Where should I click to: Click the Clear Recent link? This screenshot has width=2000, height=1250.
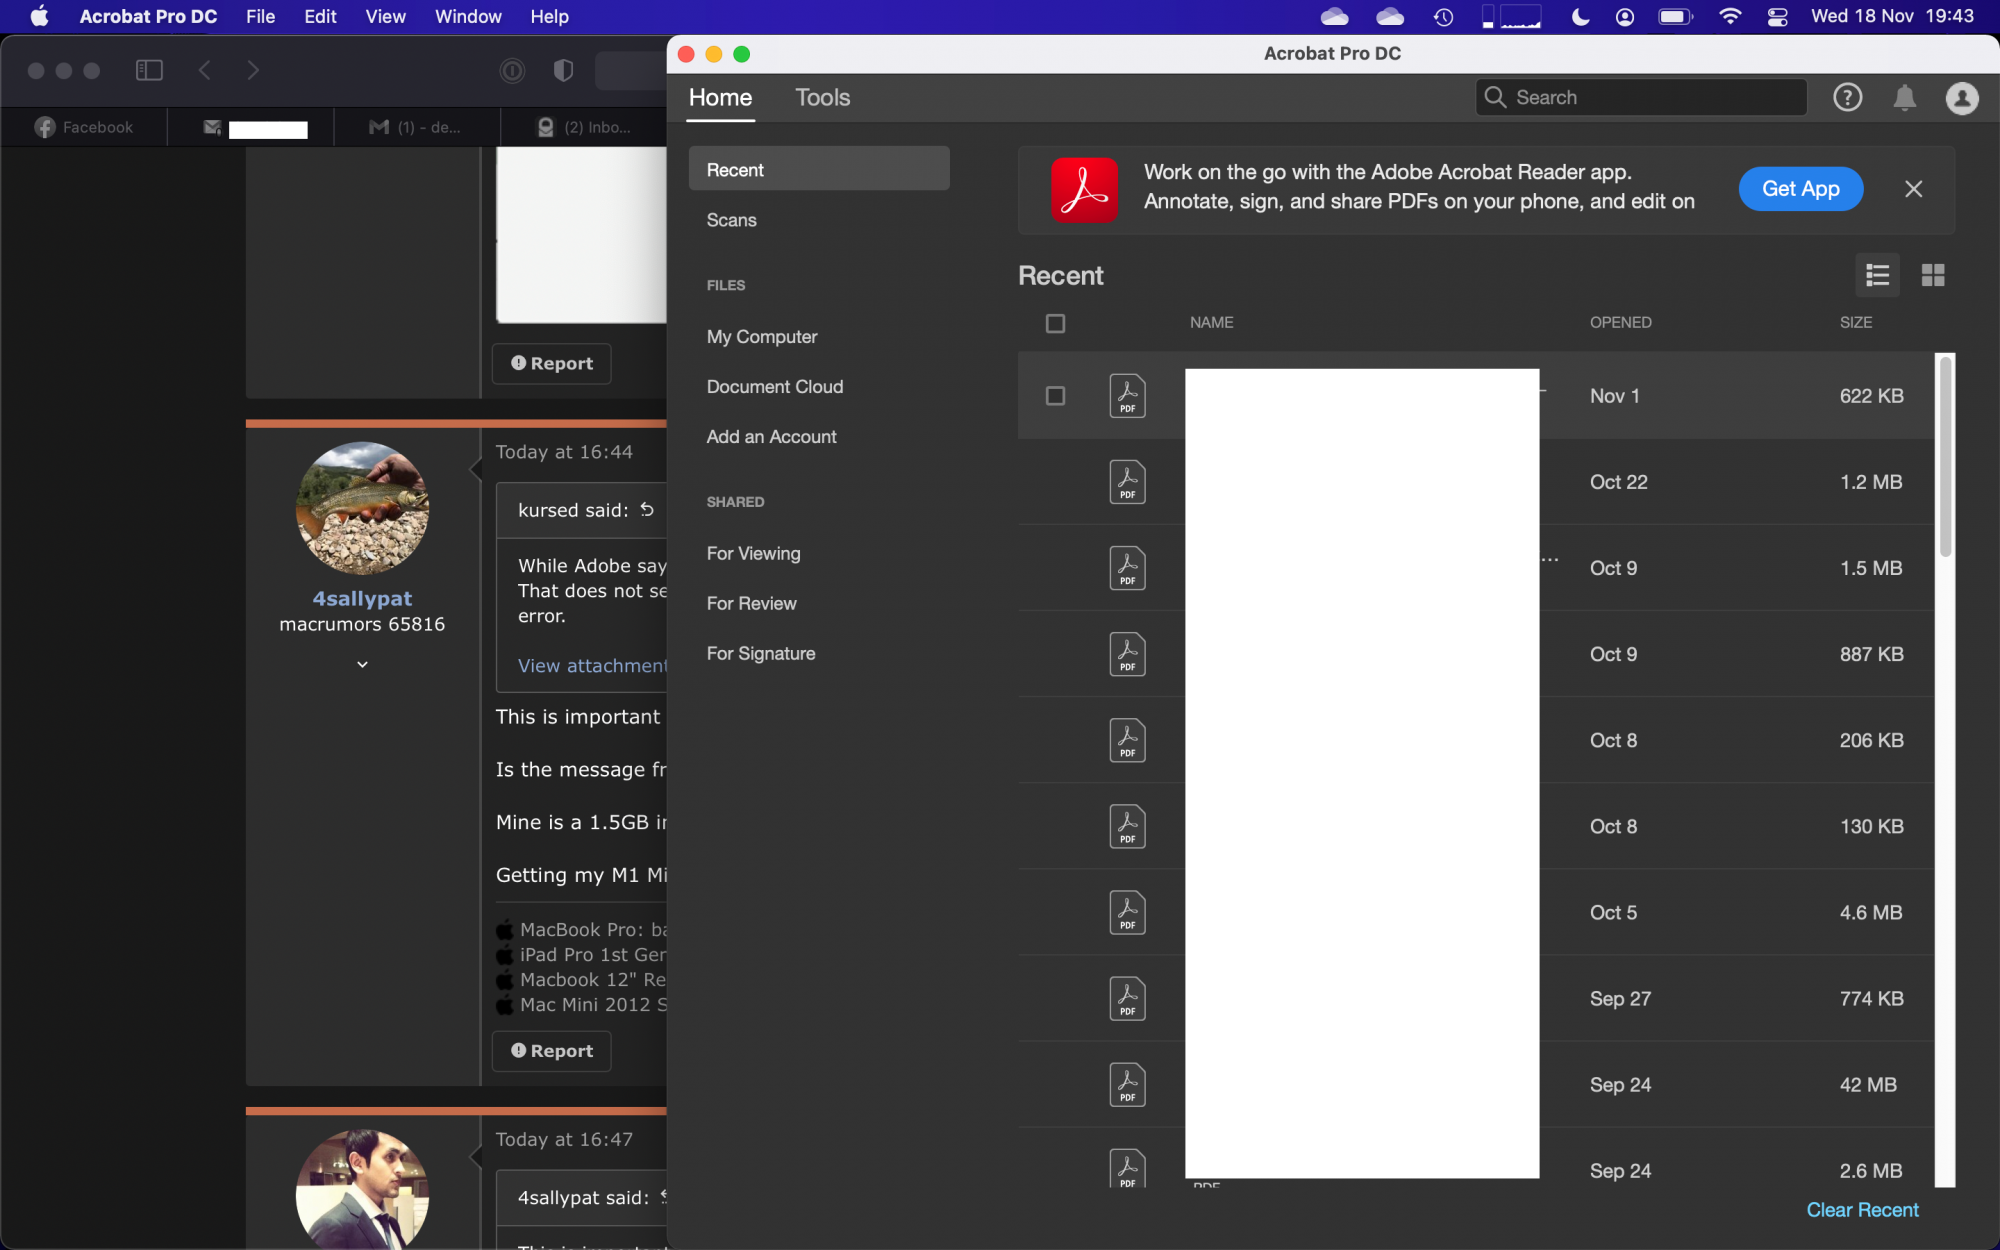(1862, 1210)
